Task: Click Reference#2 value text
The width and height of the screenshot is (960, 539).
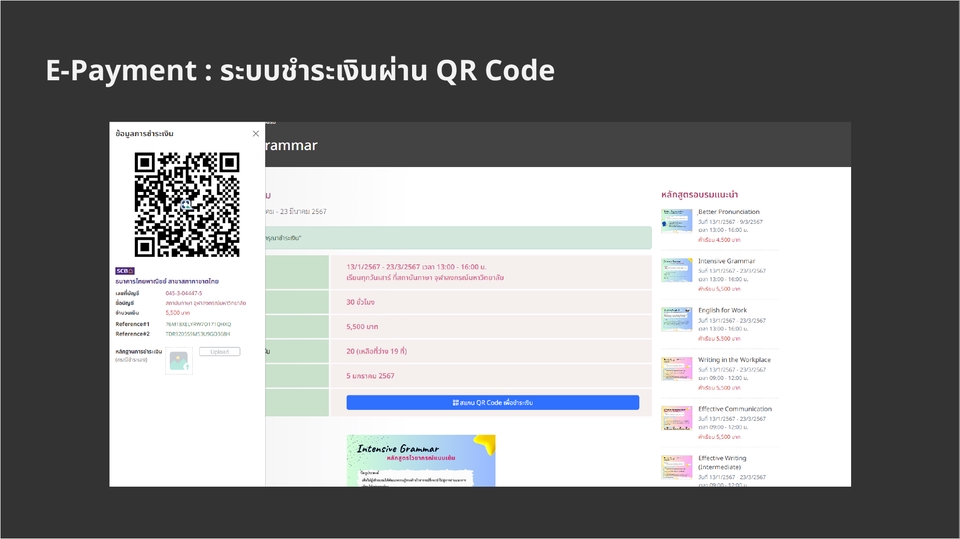Action: click(x=198, y=334)
